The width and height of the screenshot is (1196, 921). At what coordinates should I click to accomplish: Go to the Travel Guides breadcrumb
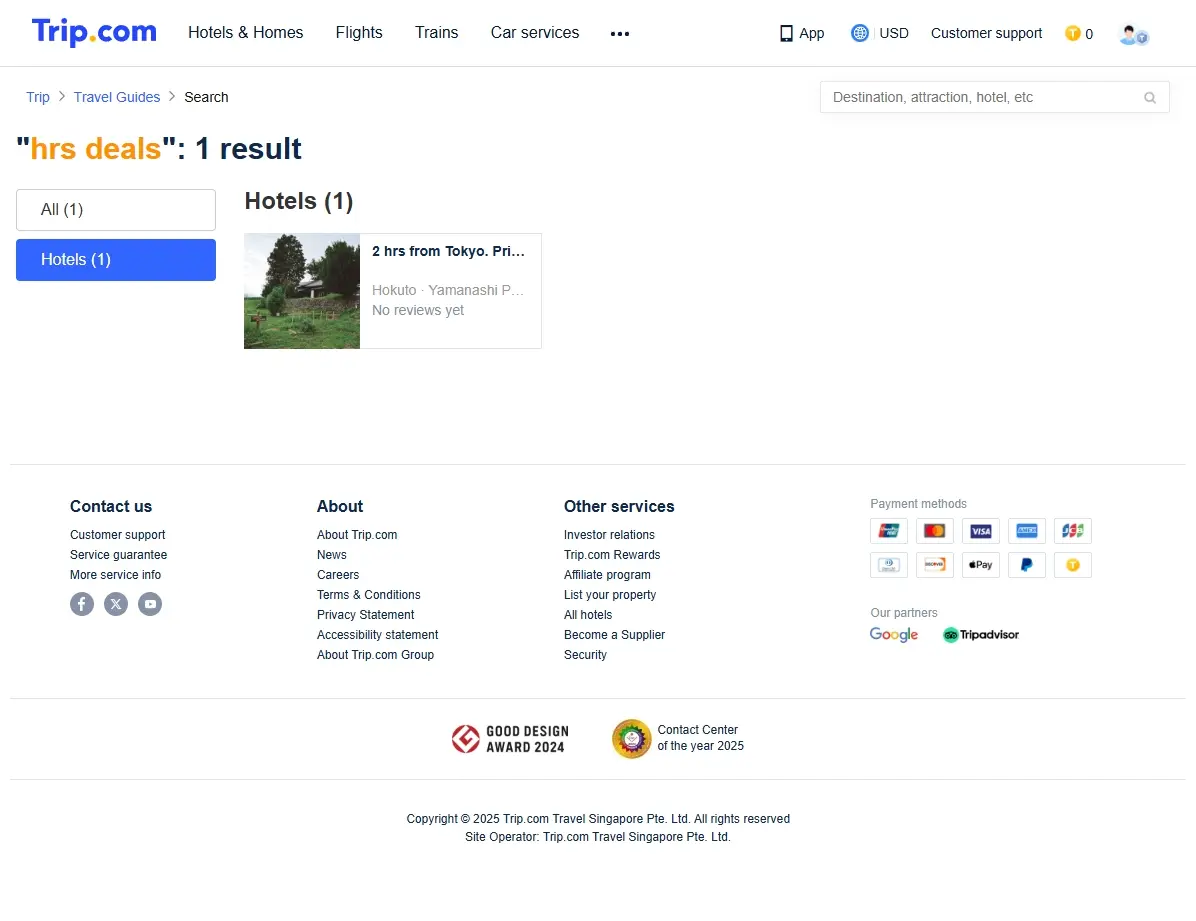(x=117, y=97)
